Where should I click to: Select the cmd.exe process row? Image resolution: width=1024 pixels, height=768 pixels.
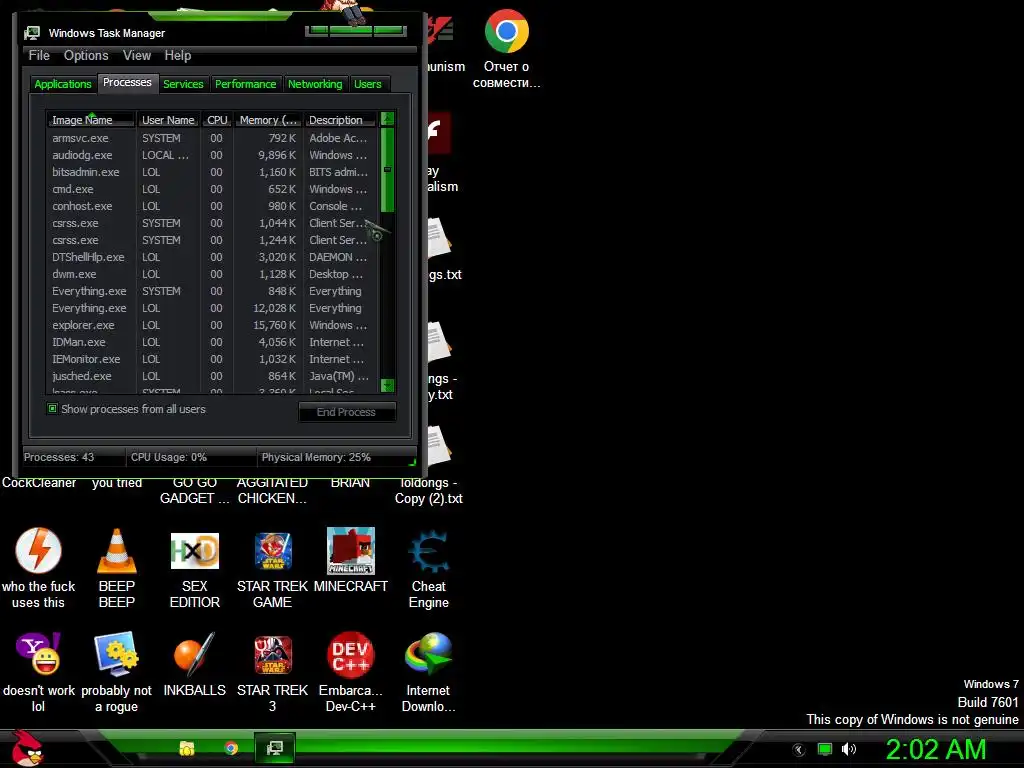click(x=212, y=189)
